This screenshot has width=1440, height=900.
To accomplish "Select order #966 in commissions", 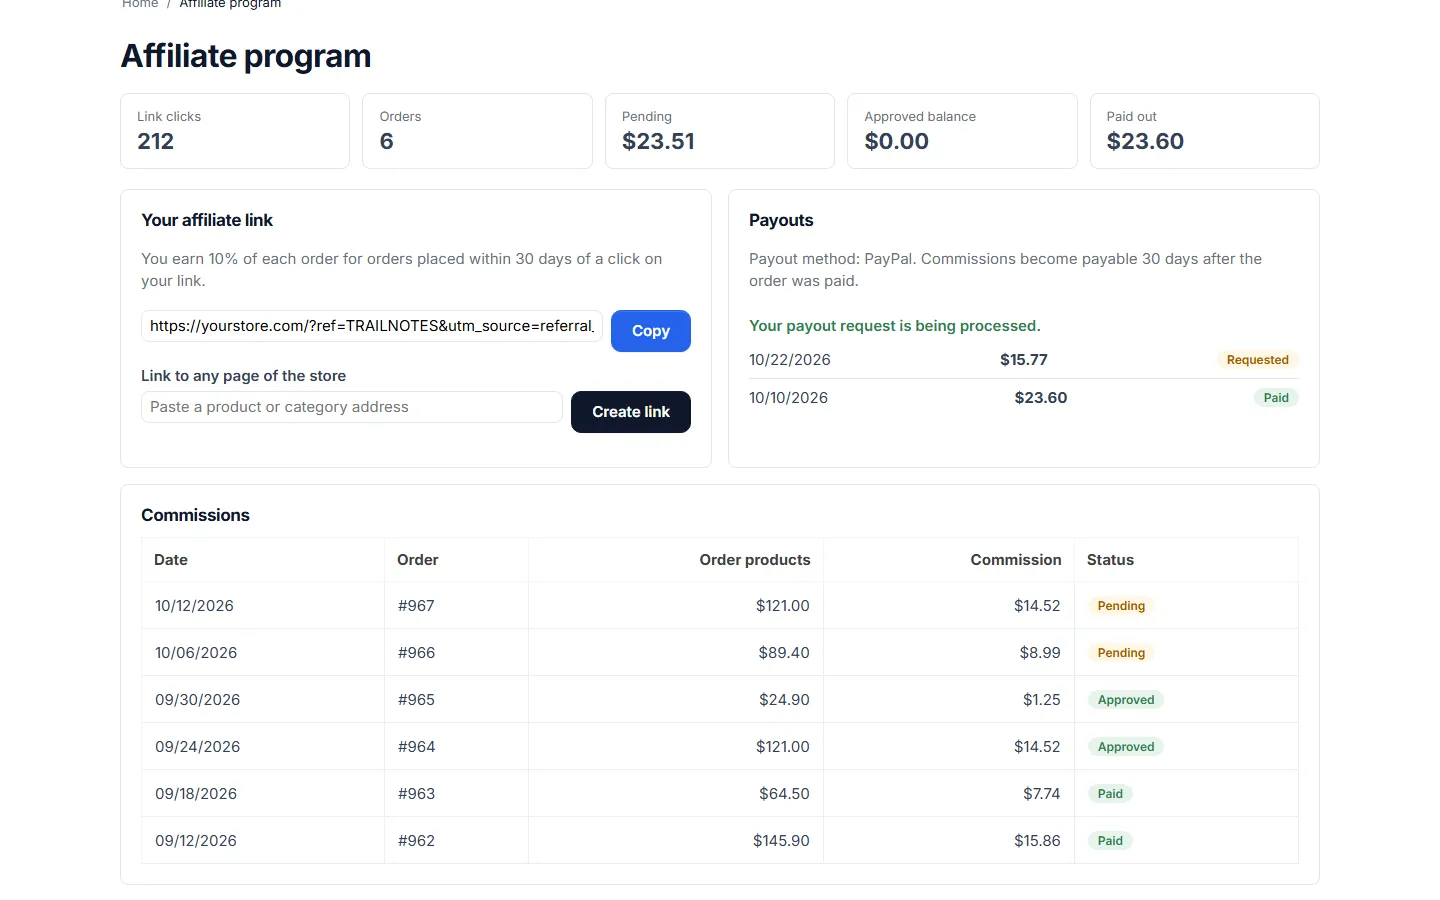I will [x=416, y=653].
